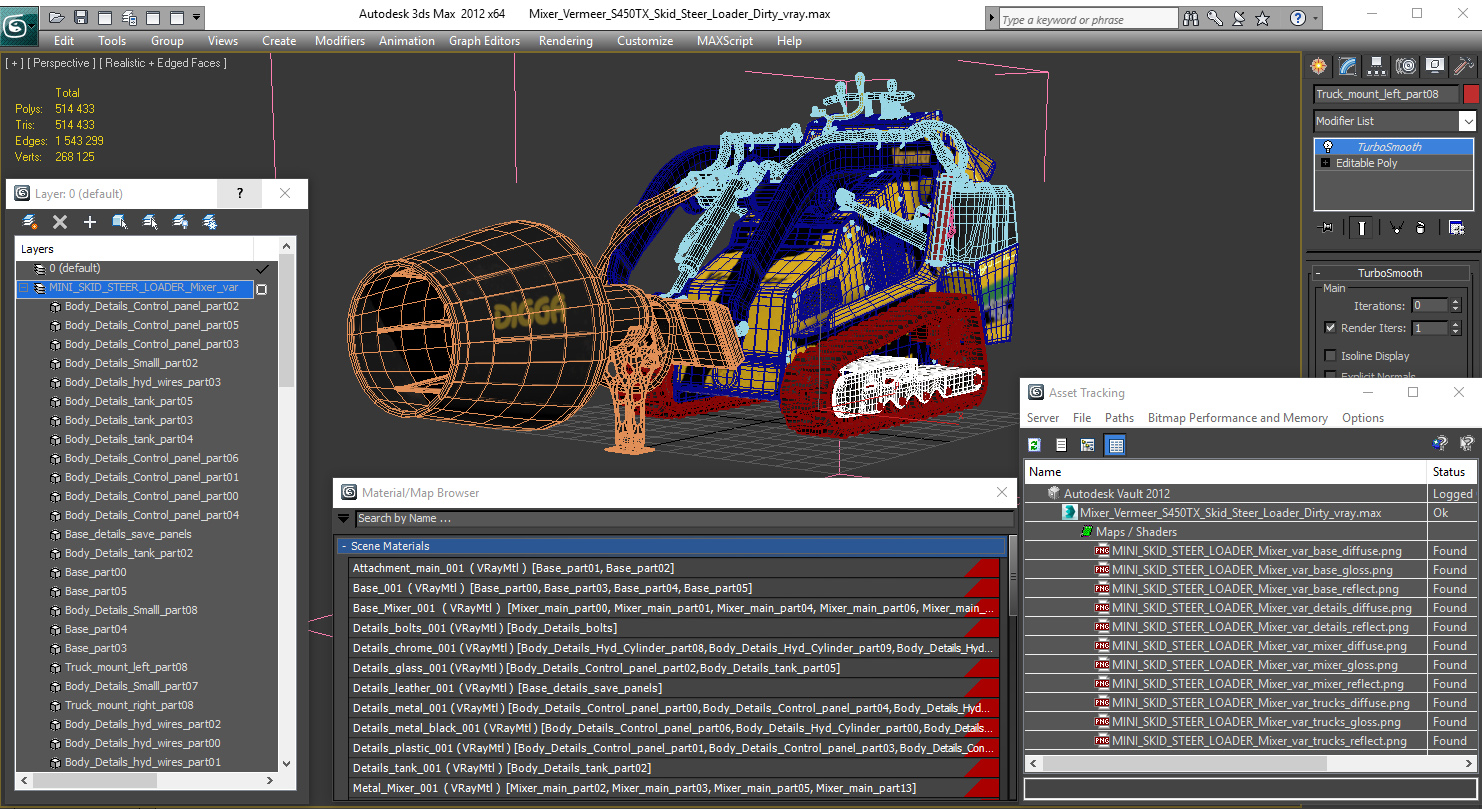Click Layer dialog help question mark button
The image size is (1482, 810).
coord(239,194)
